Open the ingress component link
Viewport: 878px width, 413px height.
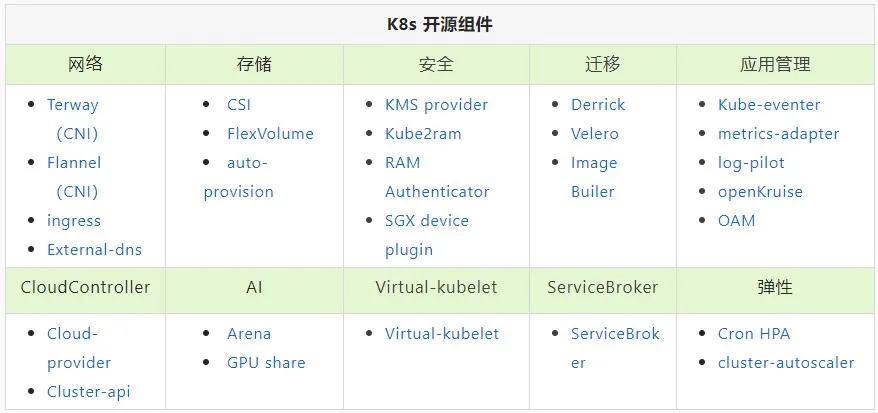pos(74,221)
